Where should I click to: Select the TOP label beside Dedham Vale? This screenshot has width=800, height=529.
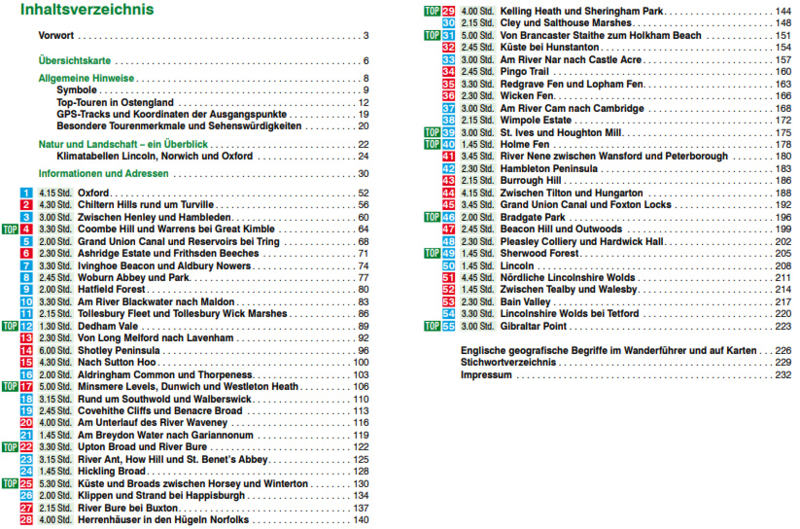point(10,326)
